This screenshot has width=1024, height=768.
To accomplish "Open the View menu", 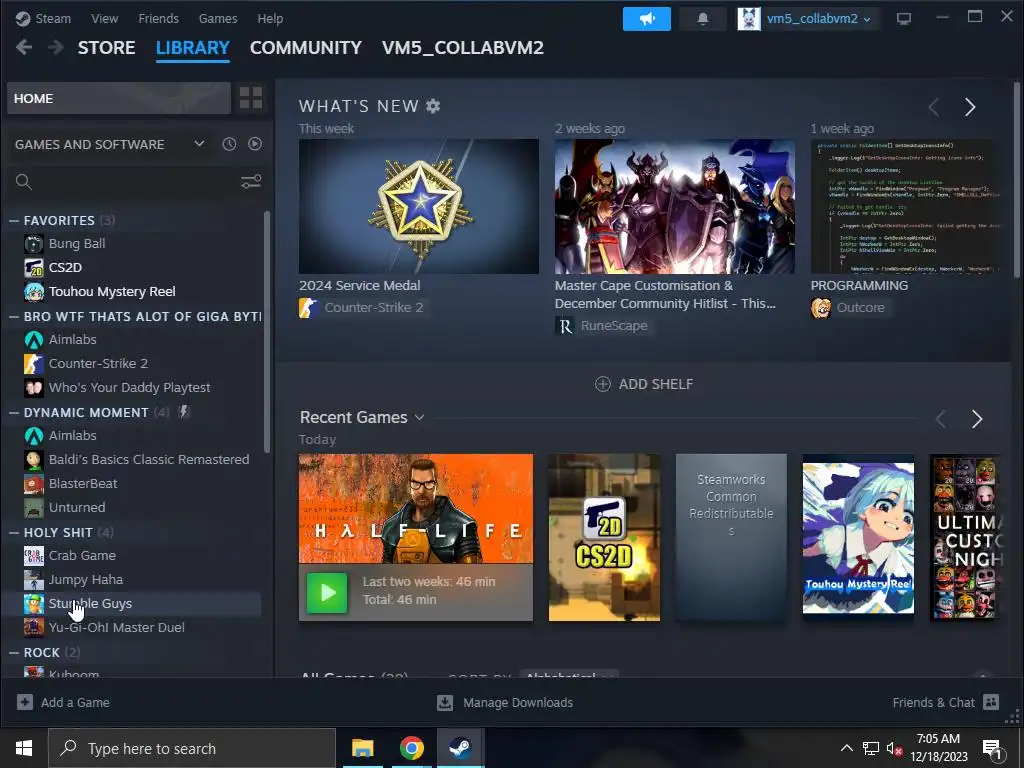I will click(104, 18).
